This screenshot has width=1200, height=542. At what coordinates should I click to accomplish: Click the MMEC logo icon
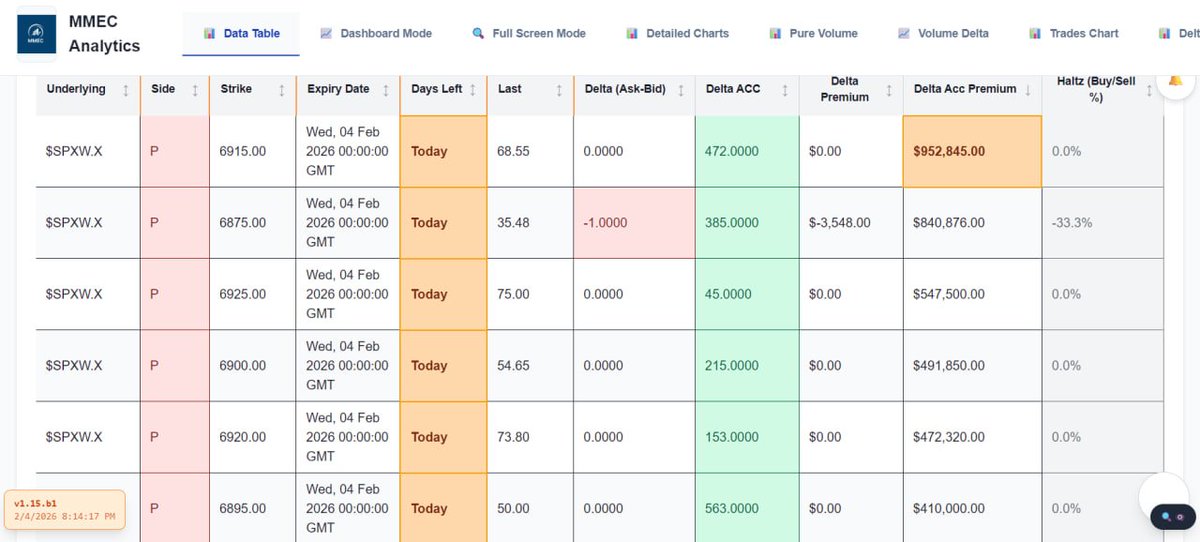coord(37,34)
